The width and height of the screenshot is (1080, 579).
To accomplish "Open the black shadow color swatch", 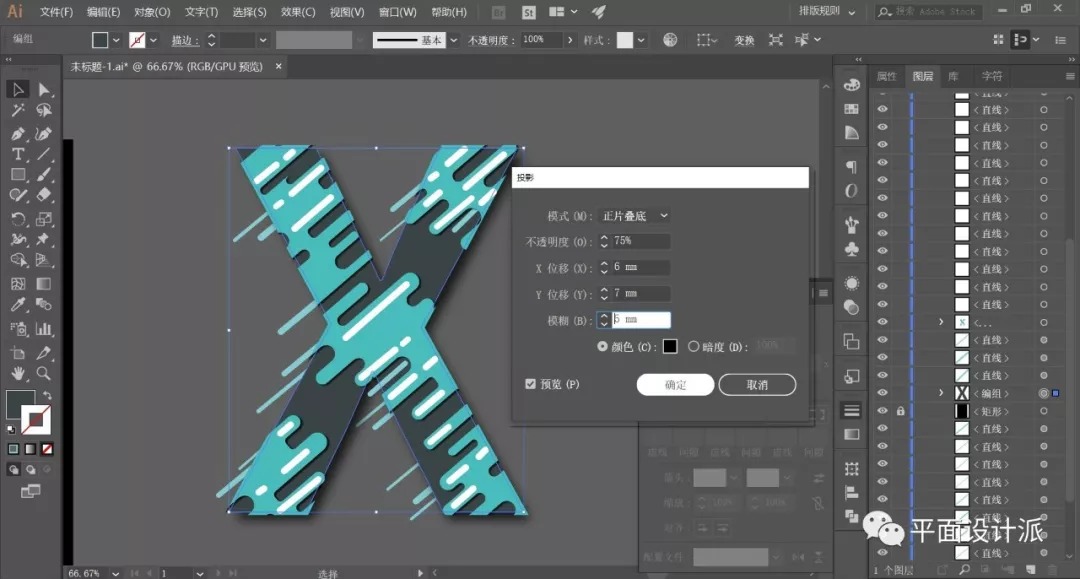I will click(669, 346).
